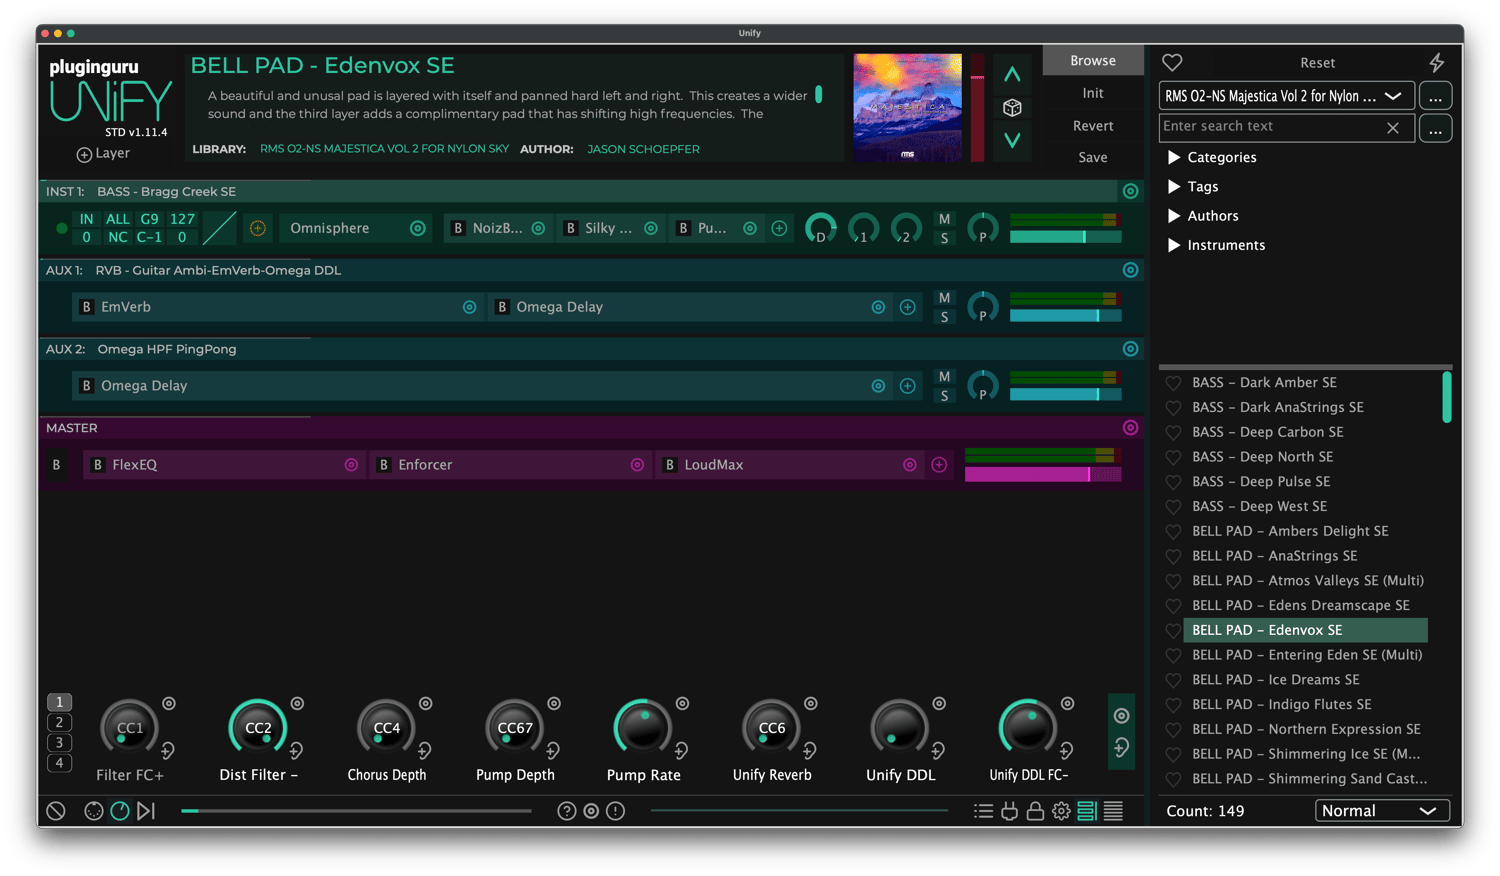
Task: Clear the search text field
Action: 1393,128
